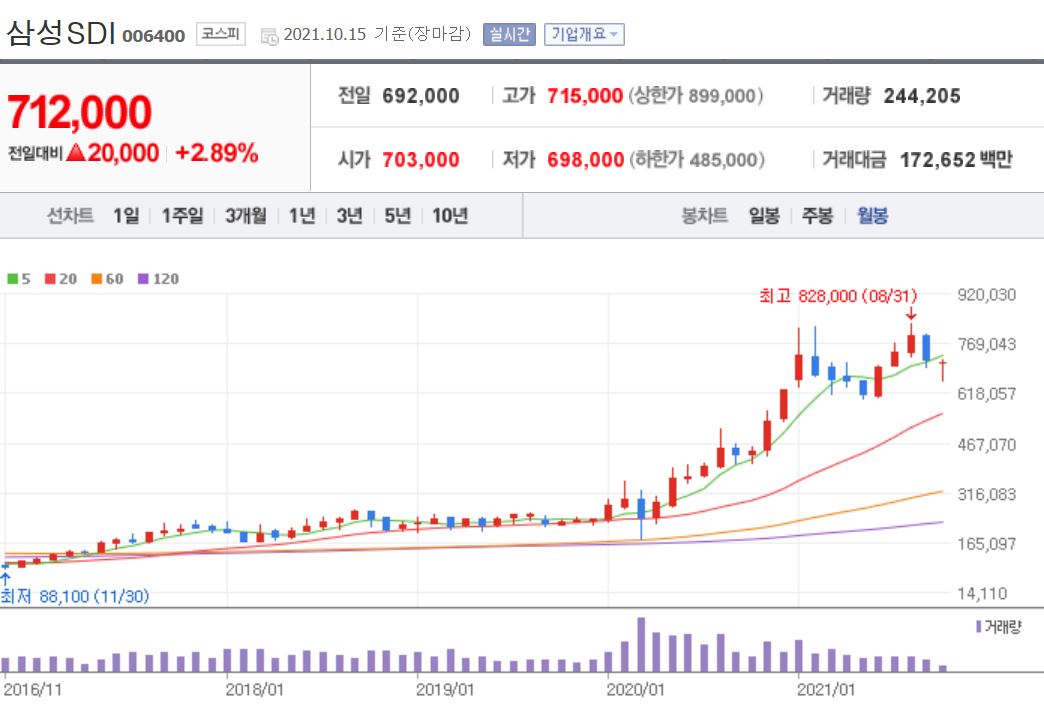This screenshot has height=710, width=1044.
Task: Open the 기업개요 dropdown
Action: pyautogui.click(x=584, y=34)
